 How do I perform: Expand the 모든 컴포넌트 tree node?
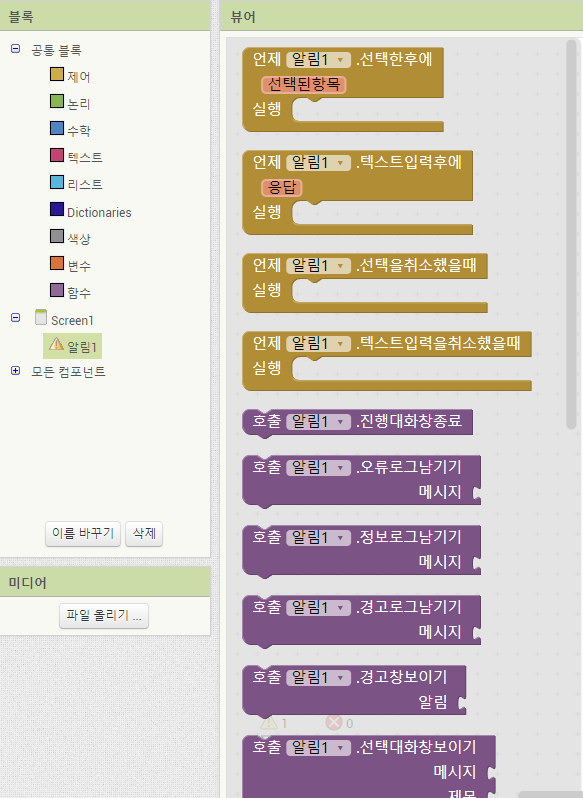point(16,370)
